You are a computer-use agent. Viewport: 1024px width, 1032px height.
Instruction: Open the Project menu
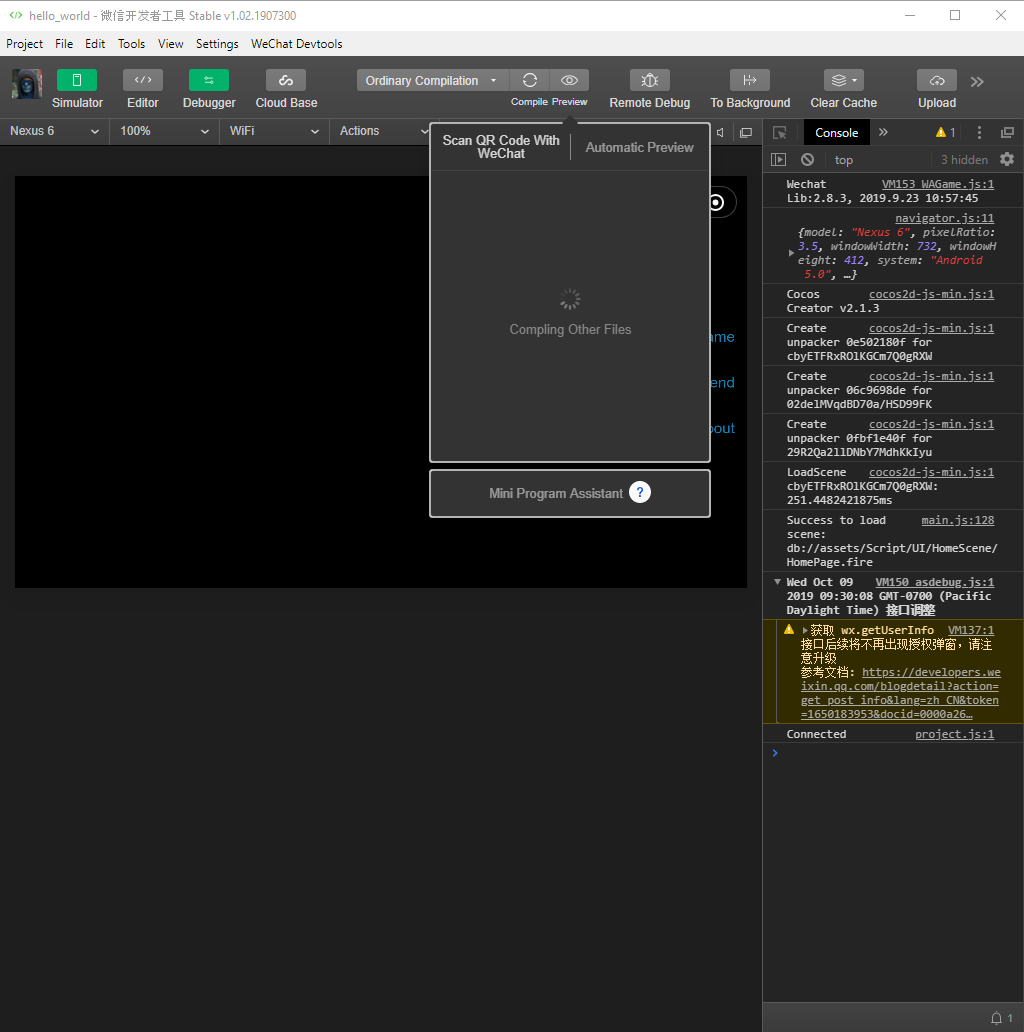point(24,43)
